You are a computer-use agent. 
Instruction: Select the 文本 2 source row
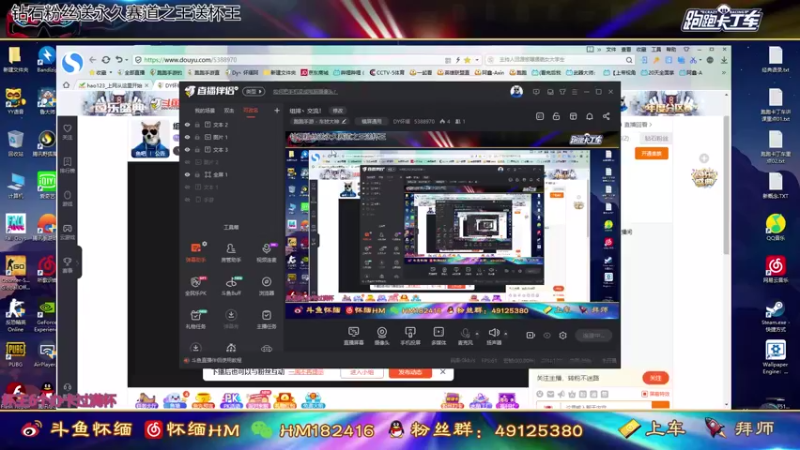pos(232,124)
